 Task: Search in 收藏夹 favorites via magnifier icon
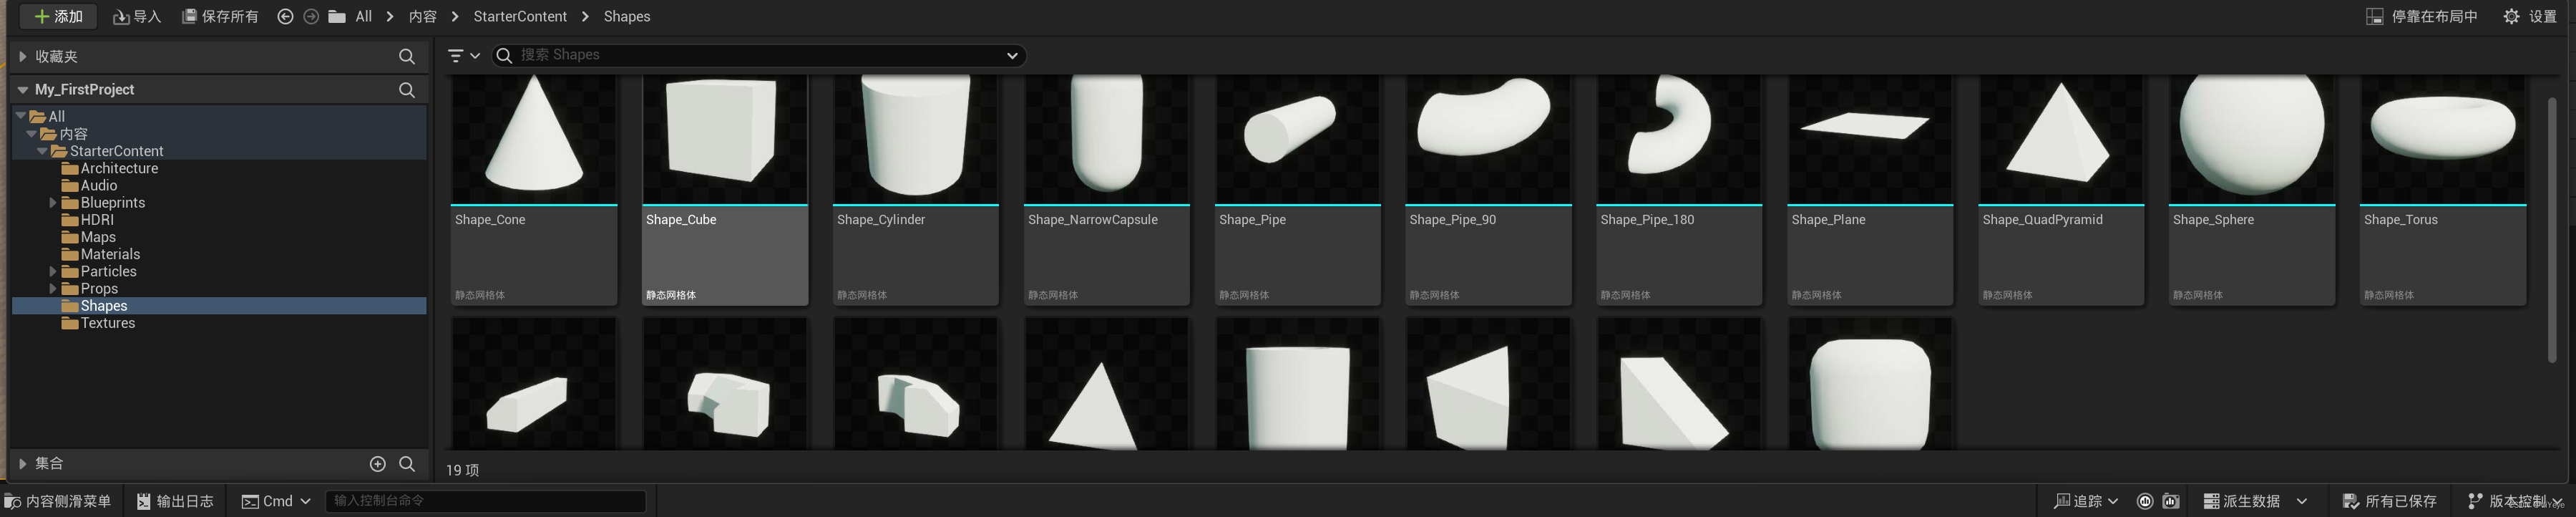tap(406, 57)
